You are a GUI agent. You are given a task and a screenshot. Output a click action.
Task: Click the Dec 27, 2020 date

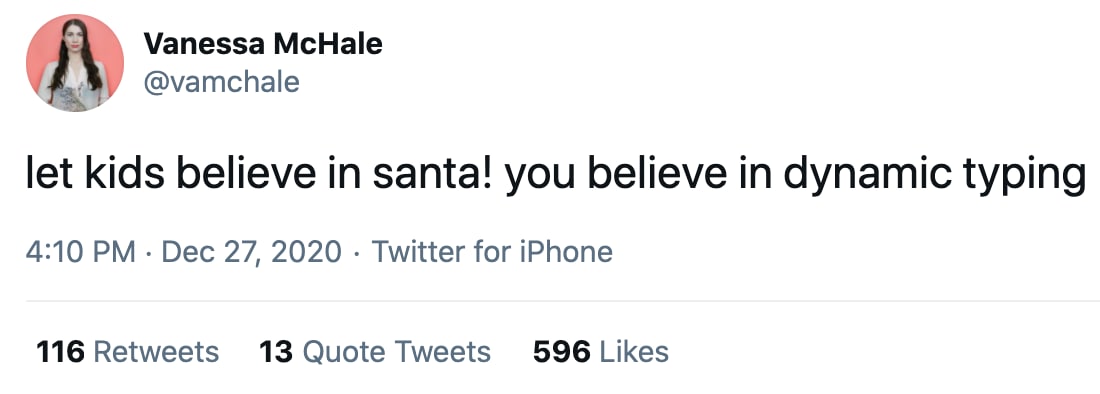251,252
